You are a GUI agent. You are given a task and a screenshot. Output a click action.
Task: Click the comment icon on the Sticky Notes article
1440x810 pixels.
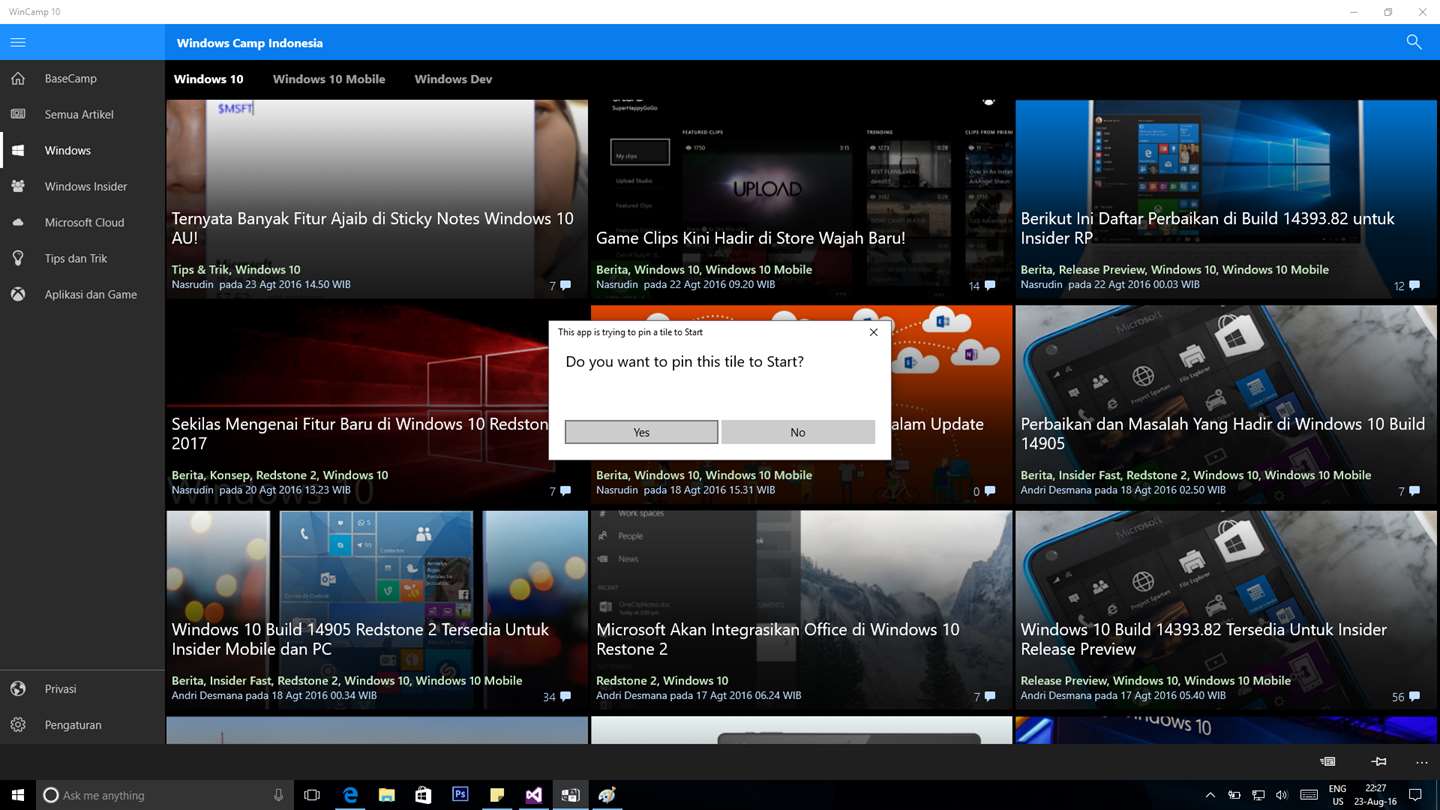566,285
